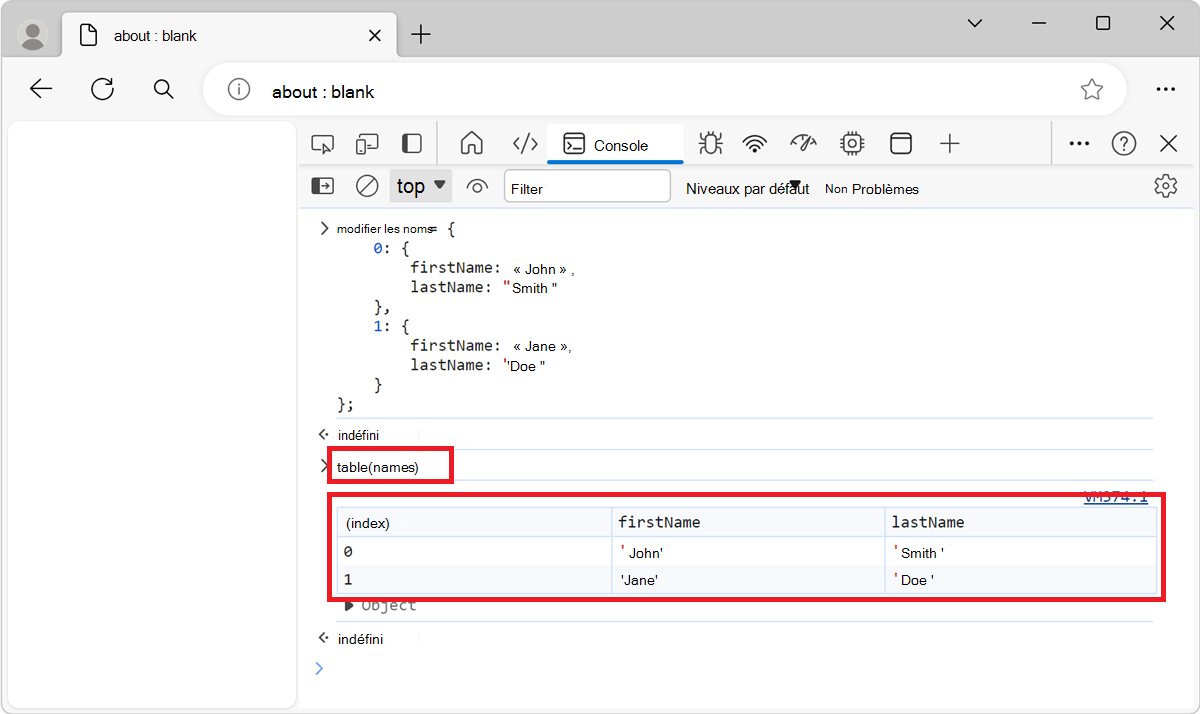
Task: Reload the page with refresh icon
Action: pyautogui.click(x=102, y=89)
